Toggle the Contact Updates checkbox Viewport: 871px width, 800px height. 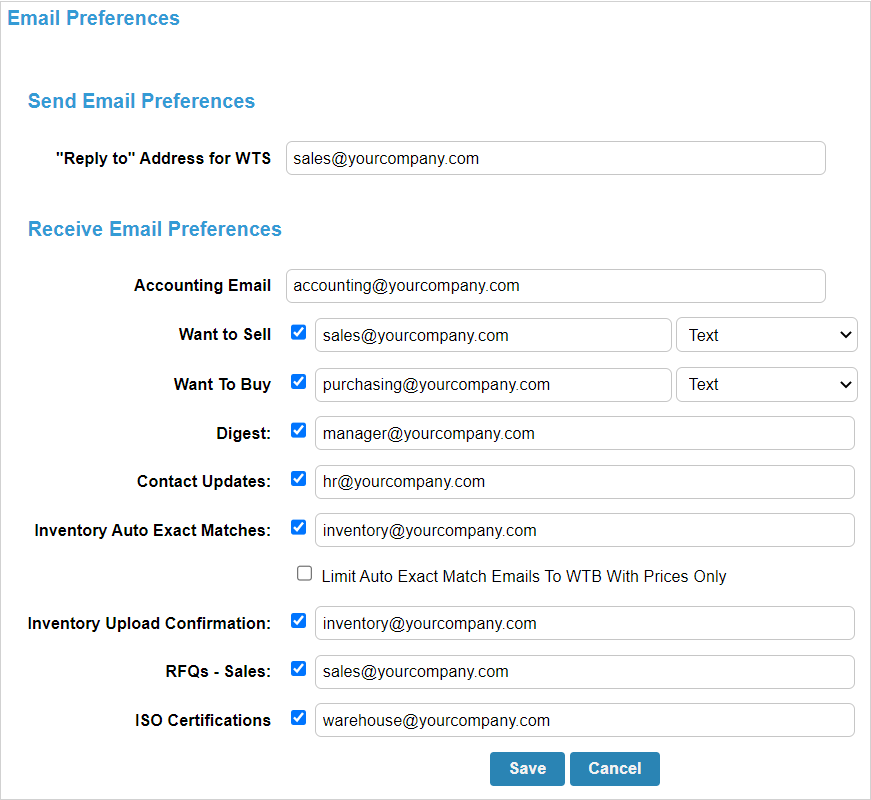tap(298, 479)
